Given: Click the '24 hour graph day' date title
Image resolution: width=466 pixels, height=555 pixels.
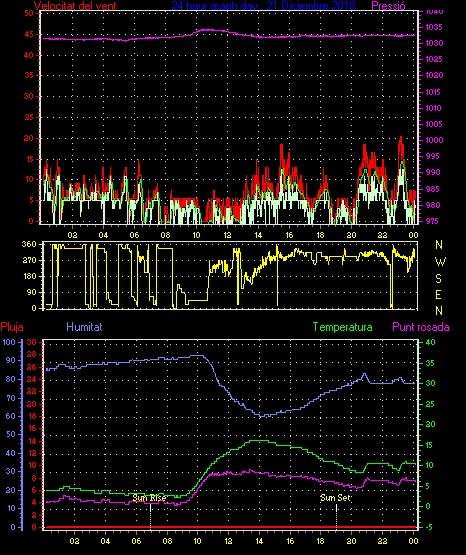Looking at the screenshot, I should (x=263, y=6).
